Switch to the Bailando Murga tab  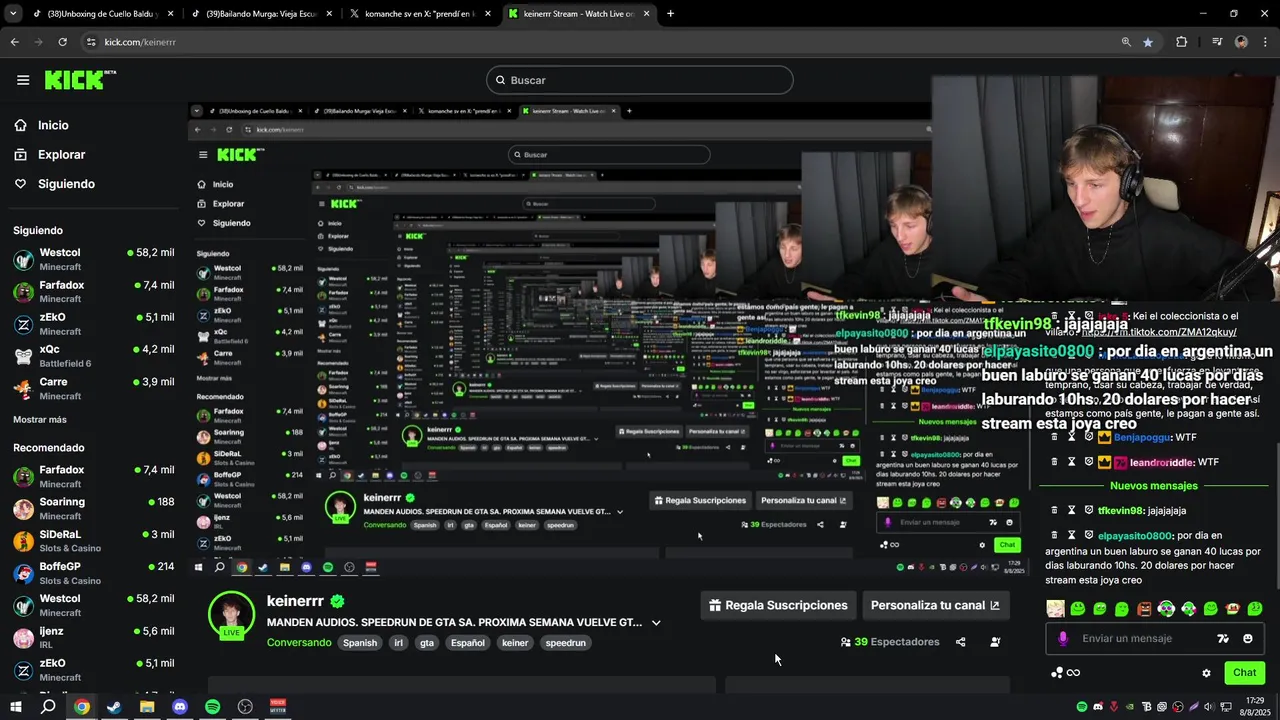260,14
